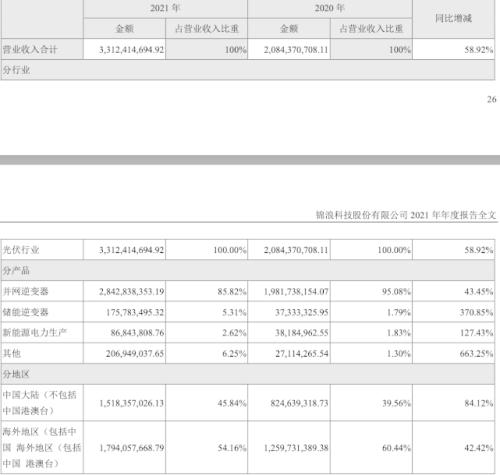Viewport: 500px width, 475px height.
Task: Select the "光伏行业" row label
Action: 21,250
